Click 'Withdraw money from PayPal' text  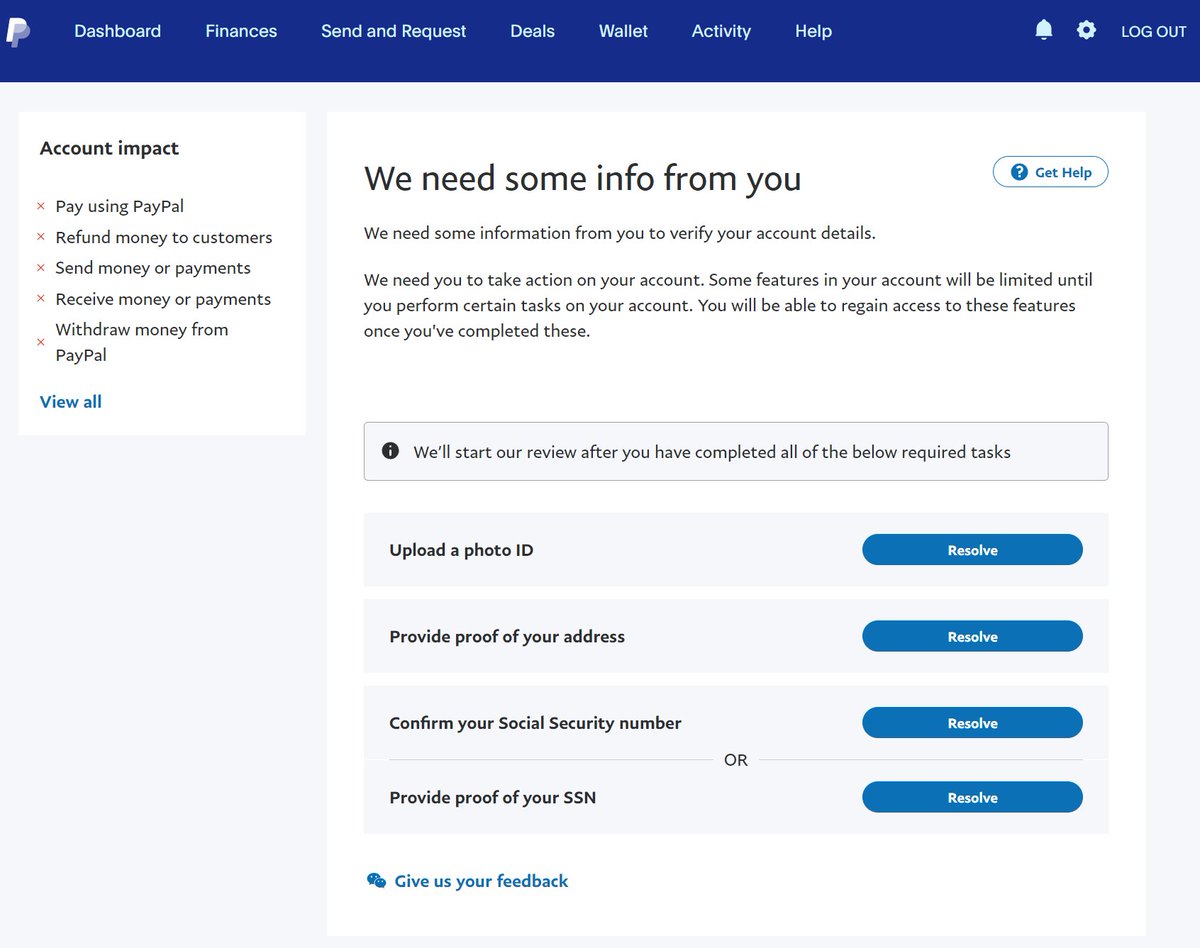pyautogui.click(x=142, y=342)
